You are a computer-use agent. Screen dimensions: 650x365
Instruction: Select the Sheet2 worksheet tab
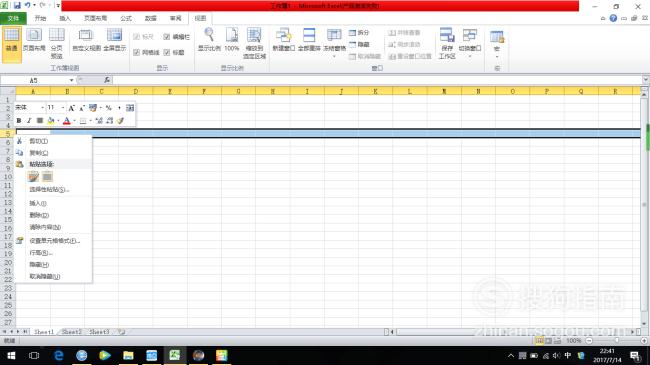pyautogui.click(x=71, y=332)
